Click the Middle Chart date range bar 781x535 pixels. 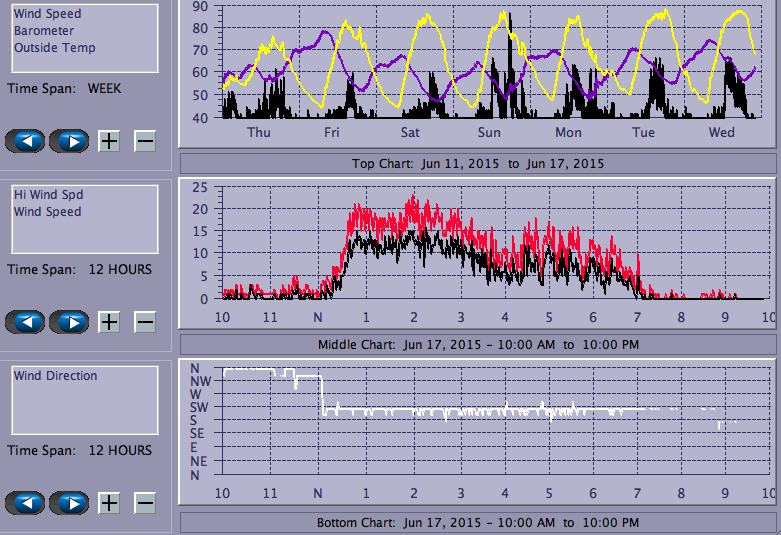coord(477,345)
